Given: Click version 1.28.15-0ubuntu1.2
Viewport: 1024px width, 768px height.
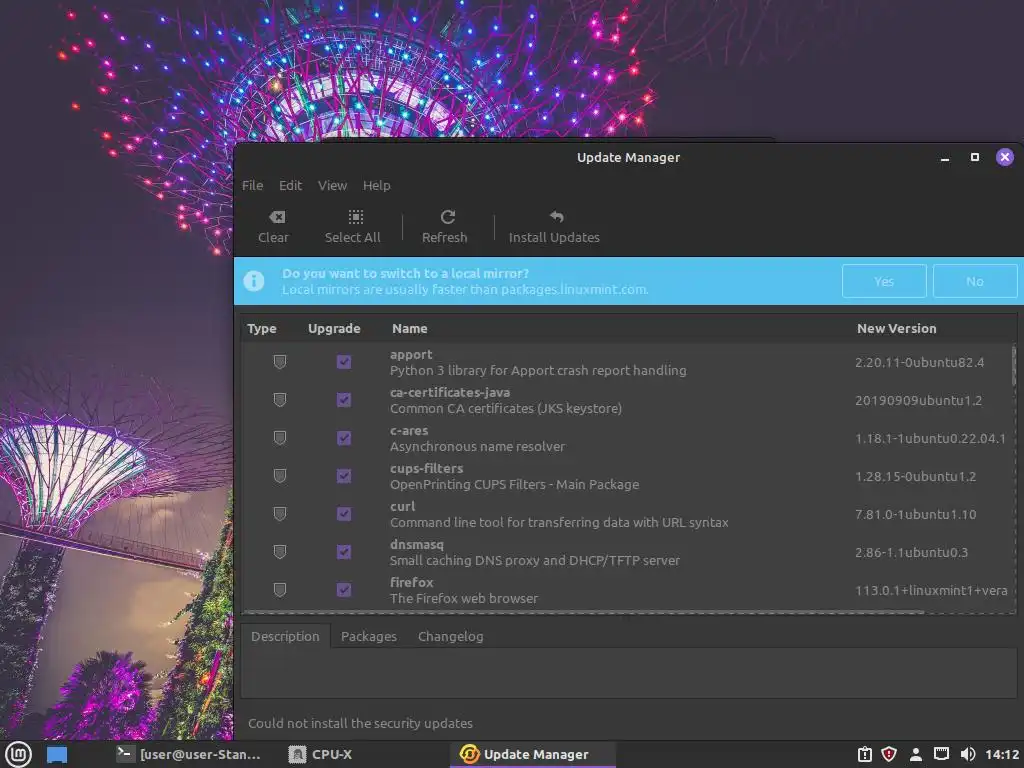Looking at the screenshot, I should (x=916, y=476).
